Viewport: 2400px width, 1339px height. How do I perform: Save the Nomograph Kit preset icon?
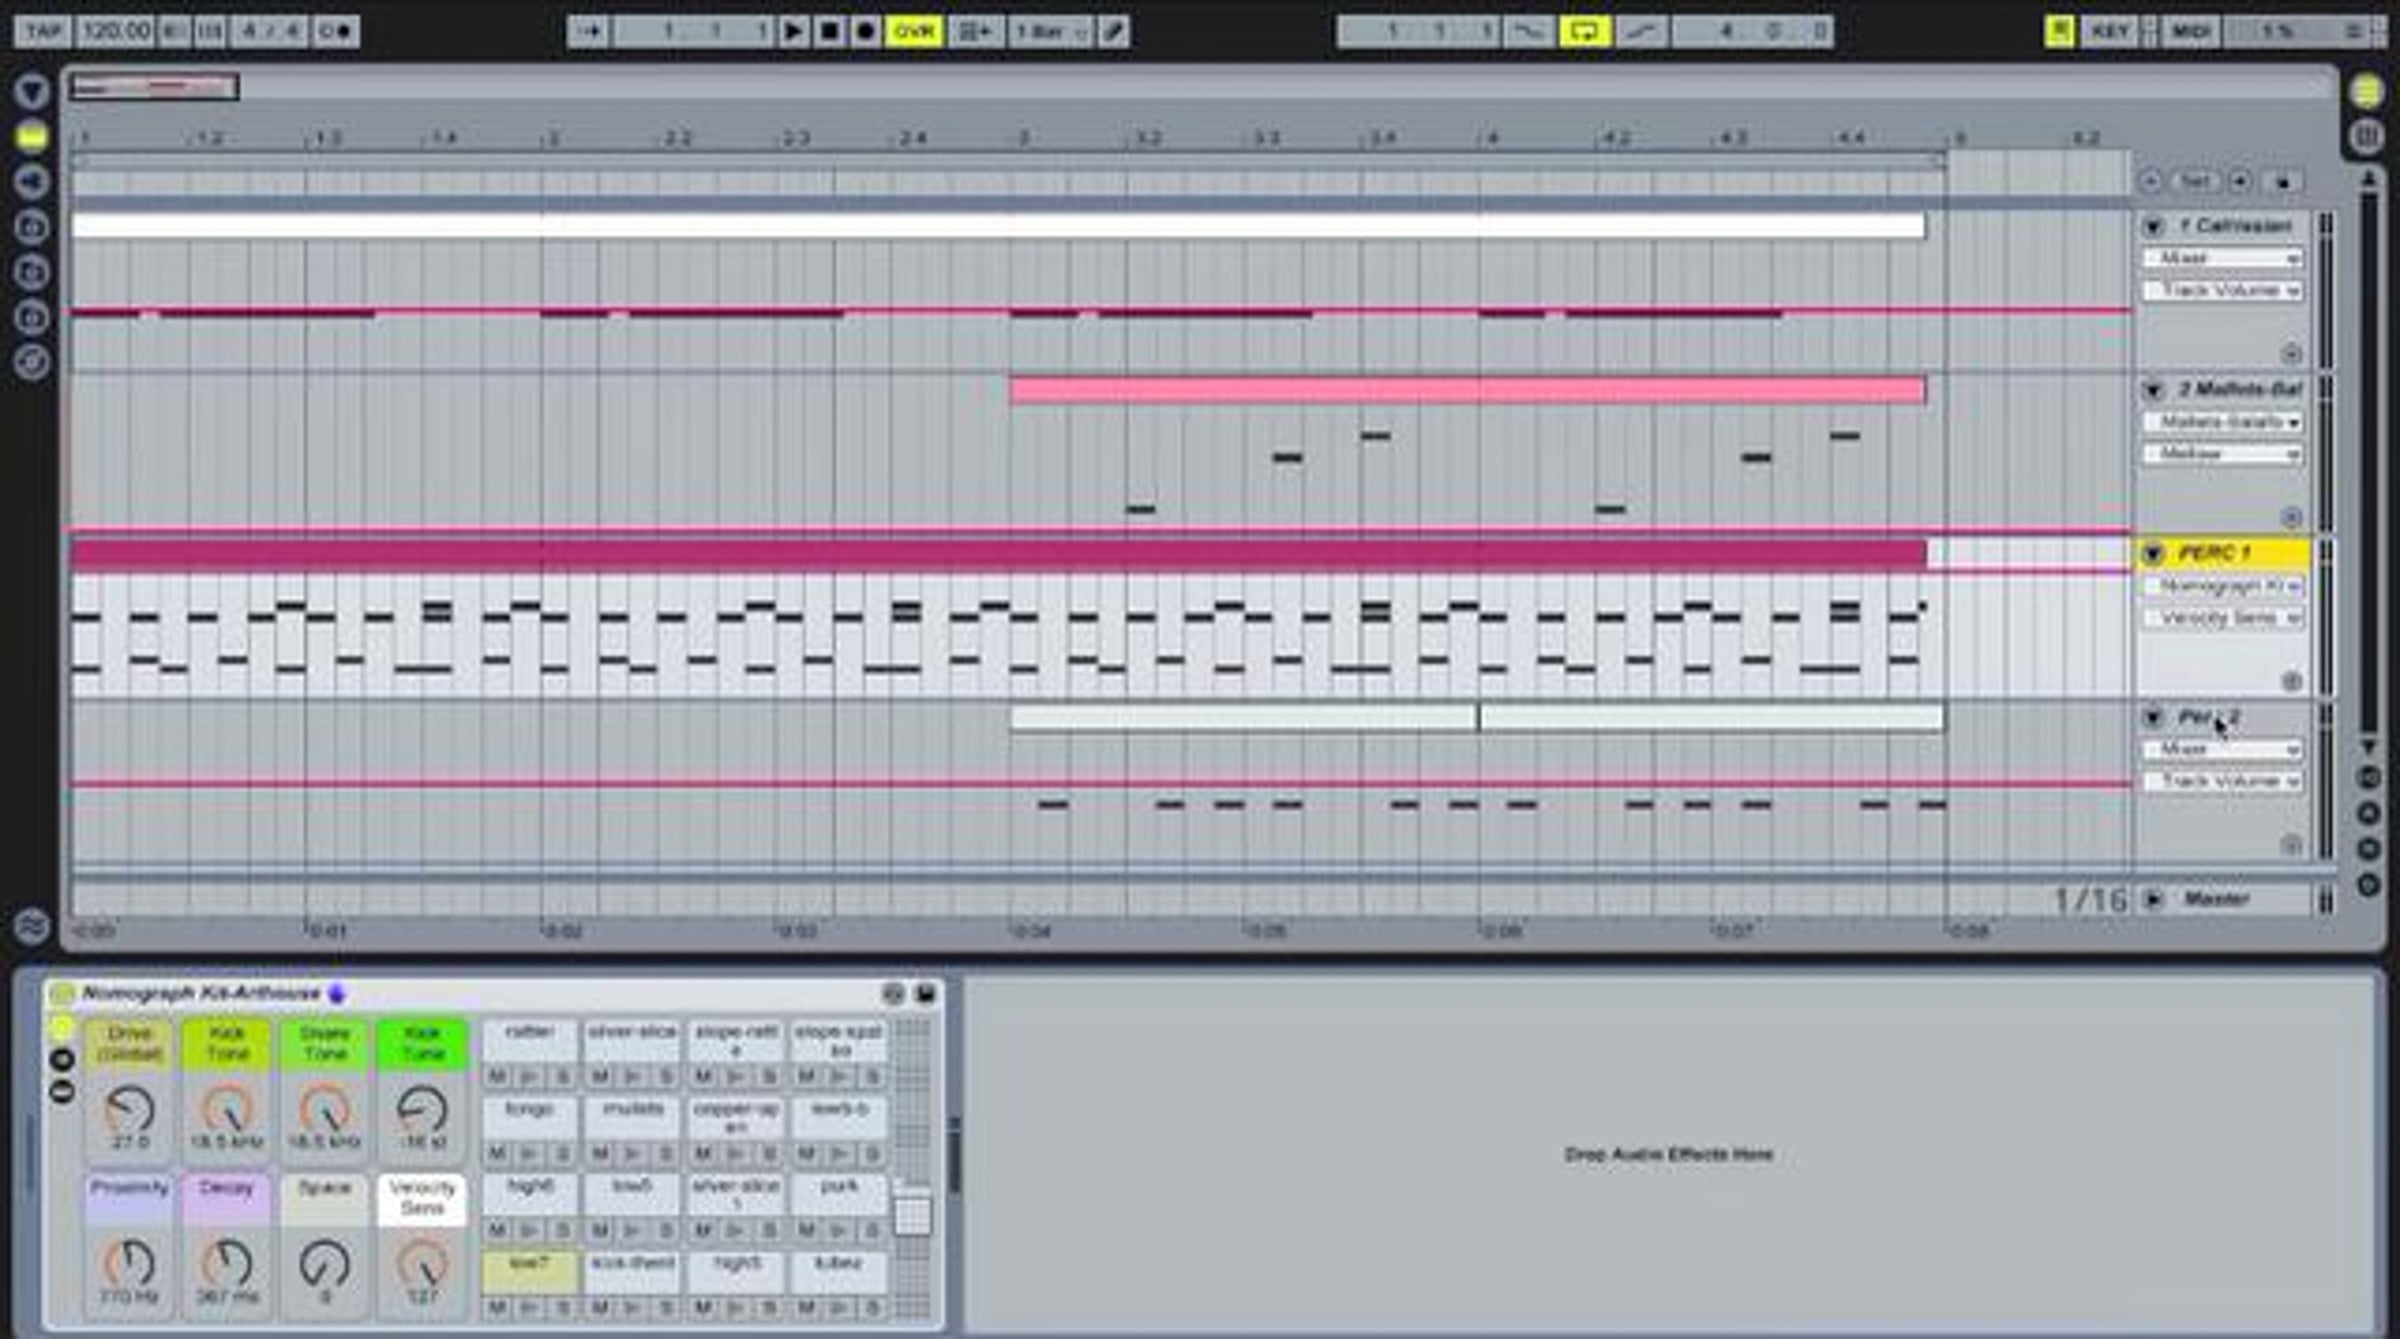pyautogui.click(x=925, y=993)
